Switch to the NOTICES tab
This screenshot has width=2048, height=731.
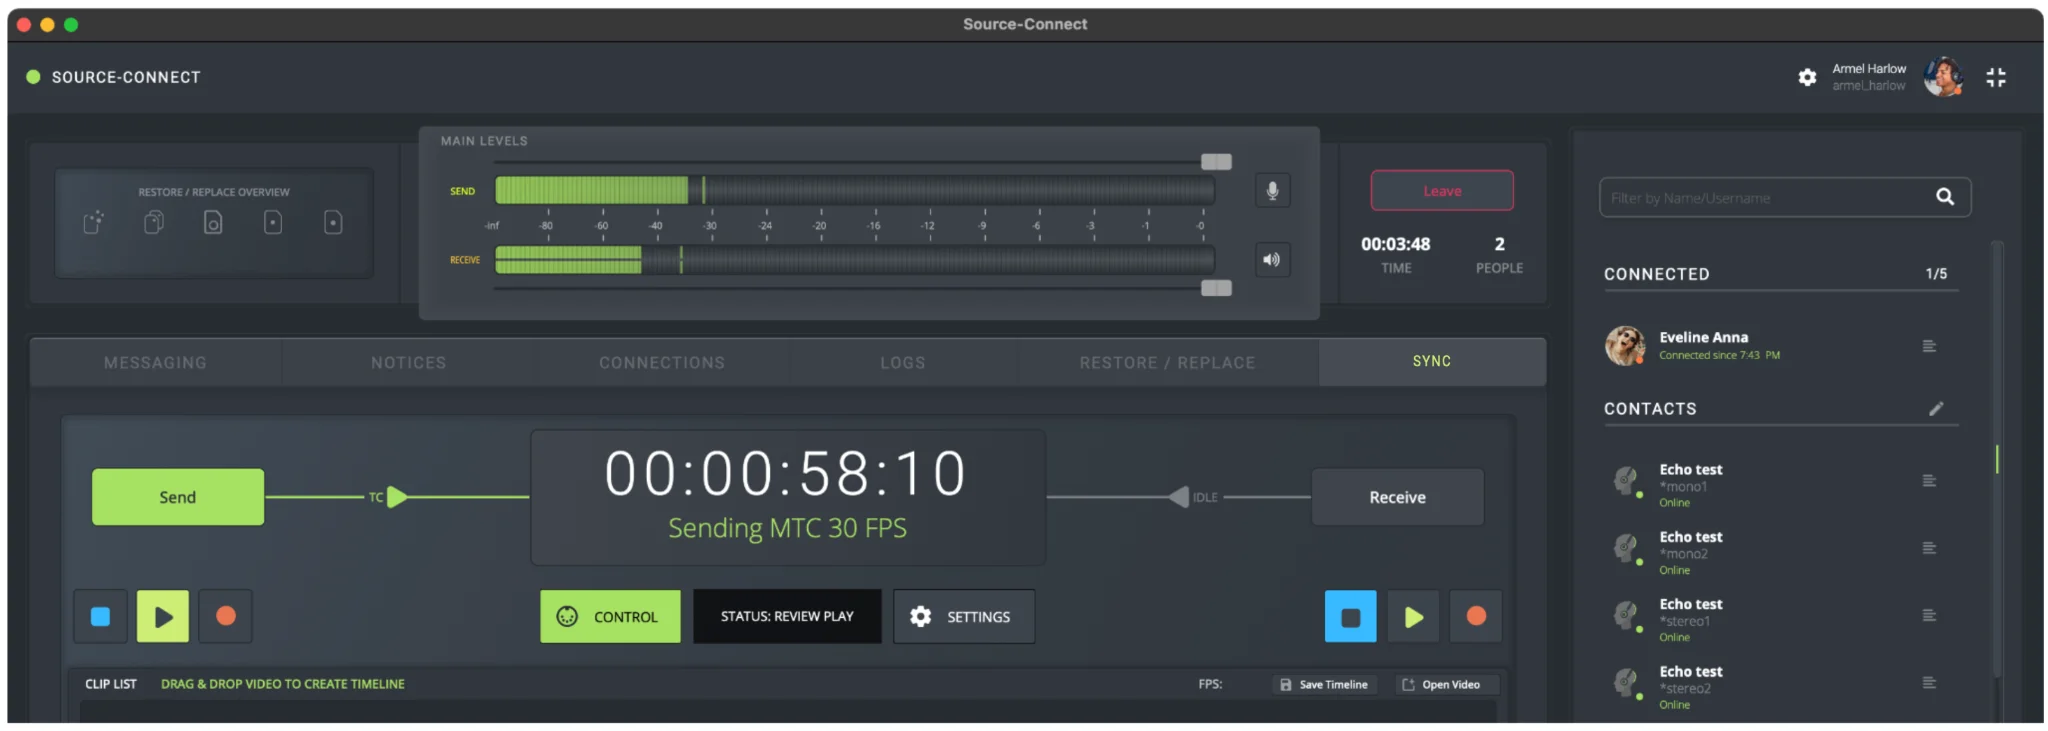click(x=408, y=362)
